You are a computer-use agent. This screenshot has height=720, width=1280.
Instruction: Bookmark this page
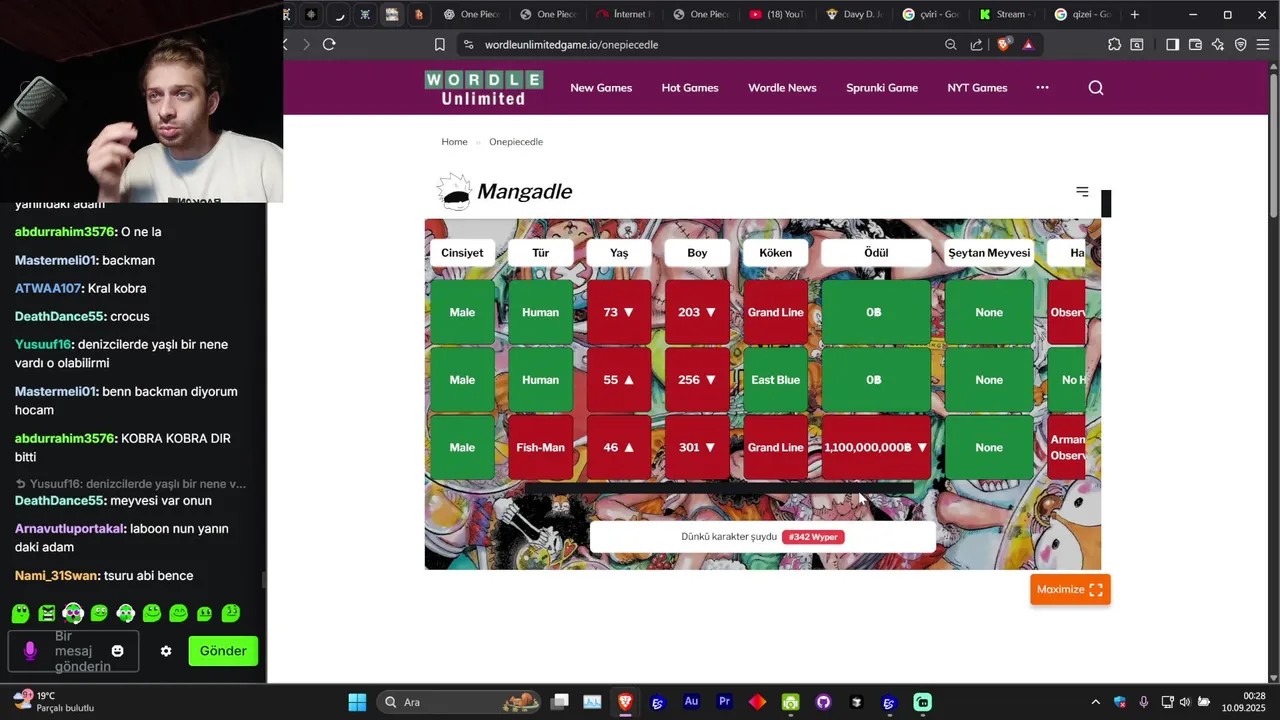pos(439,44)
